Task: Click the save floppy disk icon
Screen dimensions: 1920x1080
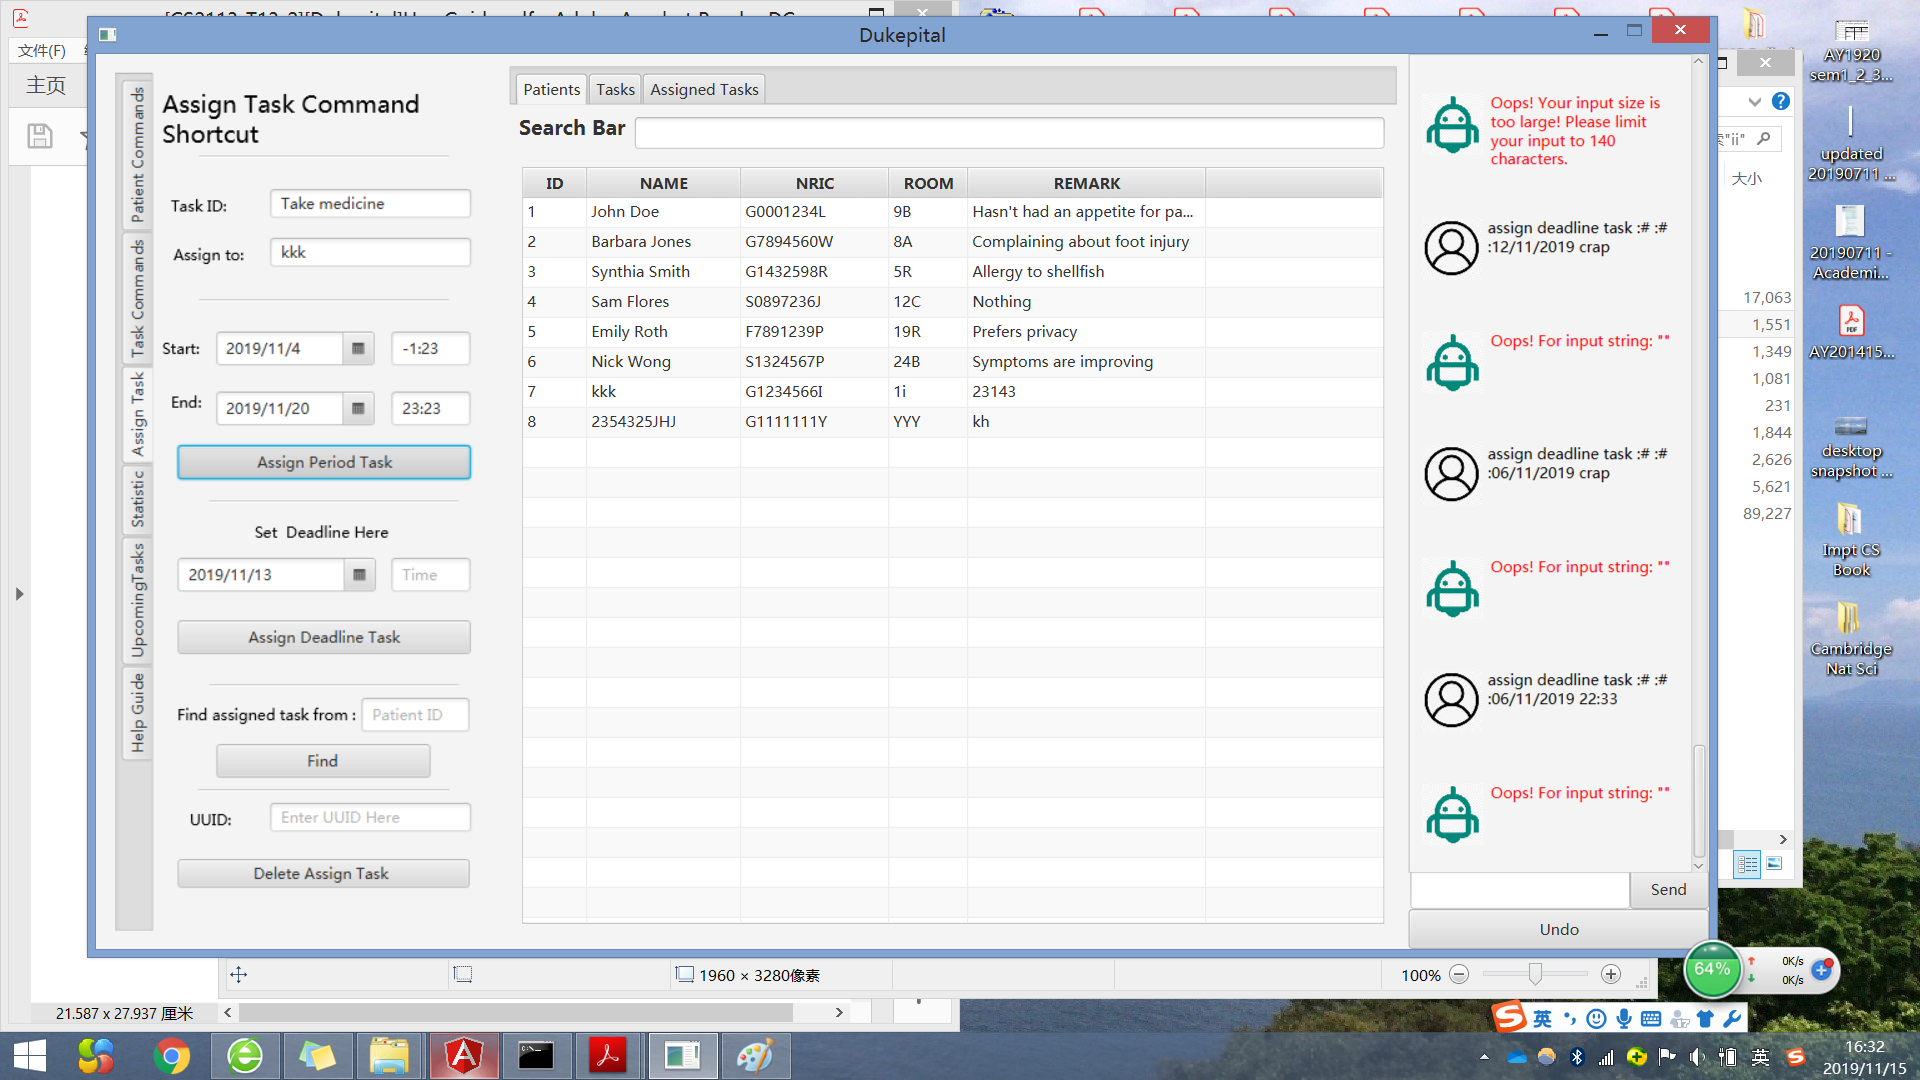Action: 40,136
